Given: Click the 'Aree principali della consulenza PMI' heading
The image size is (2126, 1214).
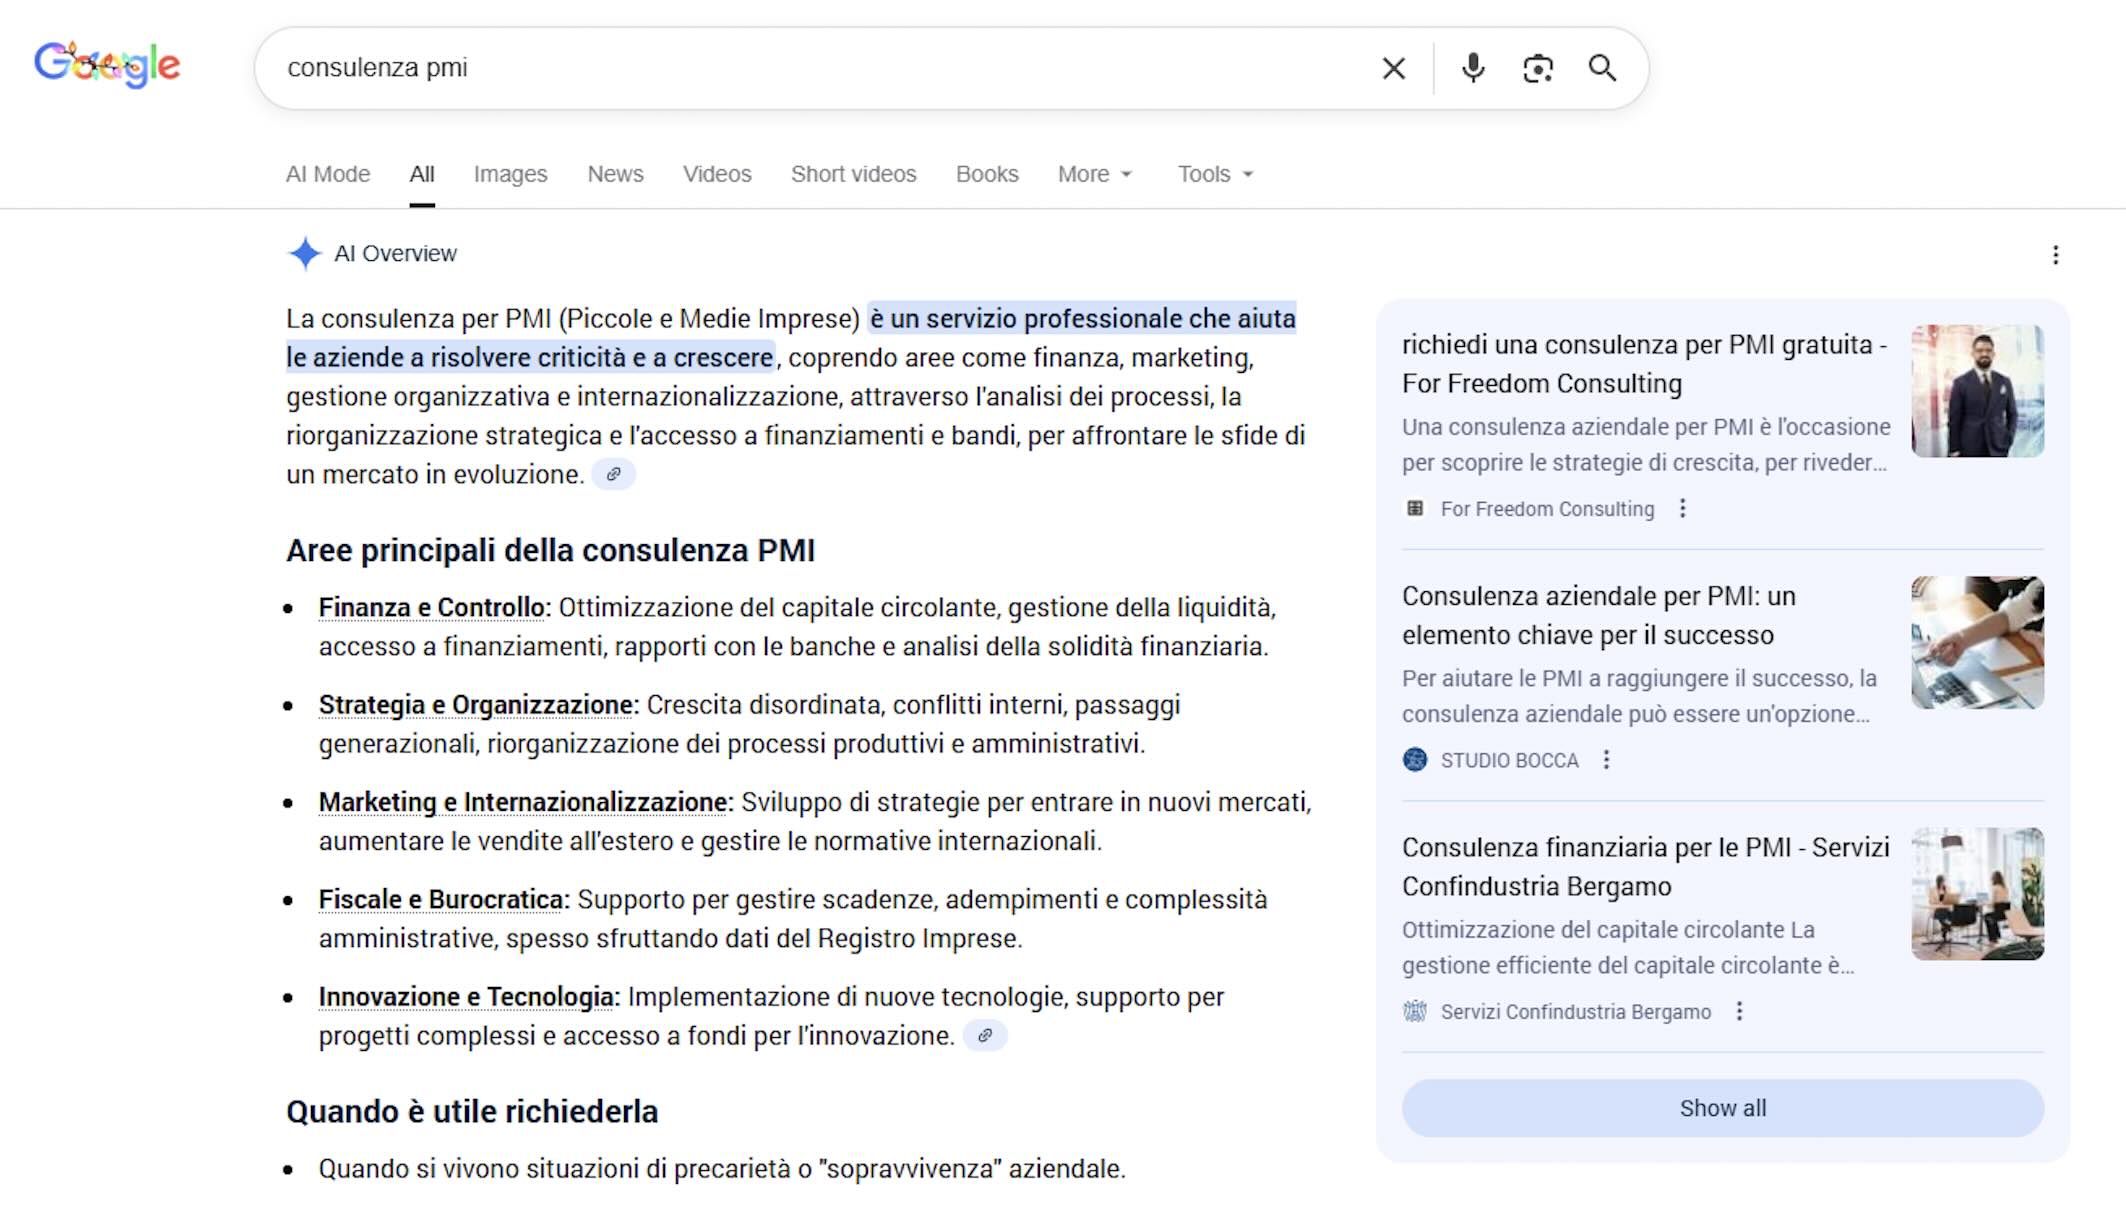Looking at the screenshot, I should (550, 550).
